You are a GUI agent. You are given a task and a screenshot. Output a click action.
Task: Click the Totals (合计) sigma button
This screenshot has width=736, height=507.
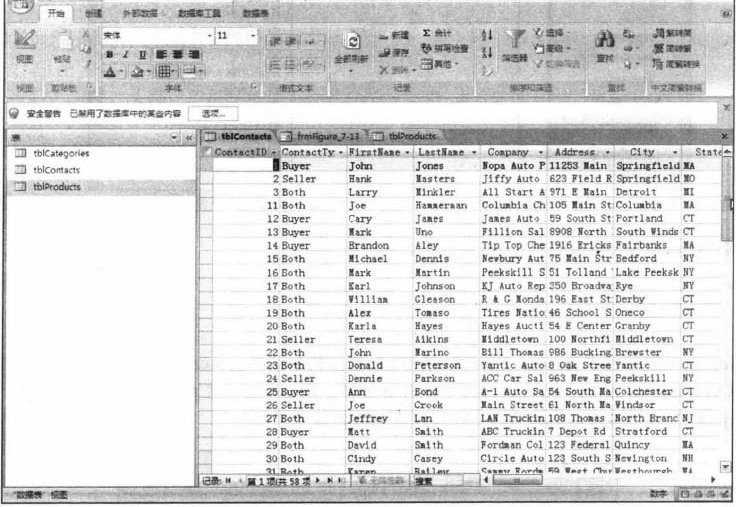[437, 33]
